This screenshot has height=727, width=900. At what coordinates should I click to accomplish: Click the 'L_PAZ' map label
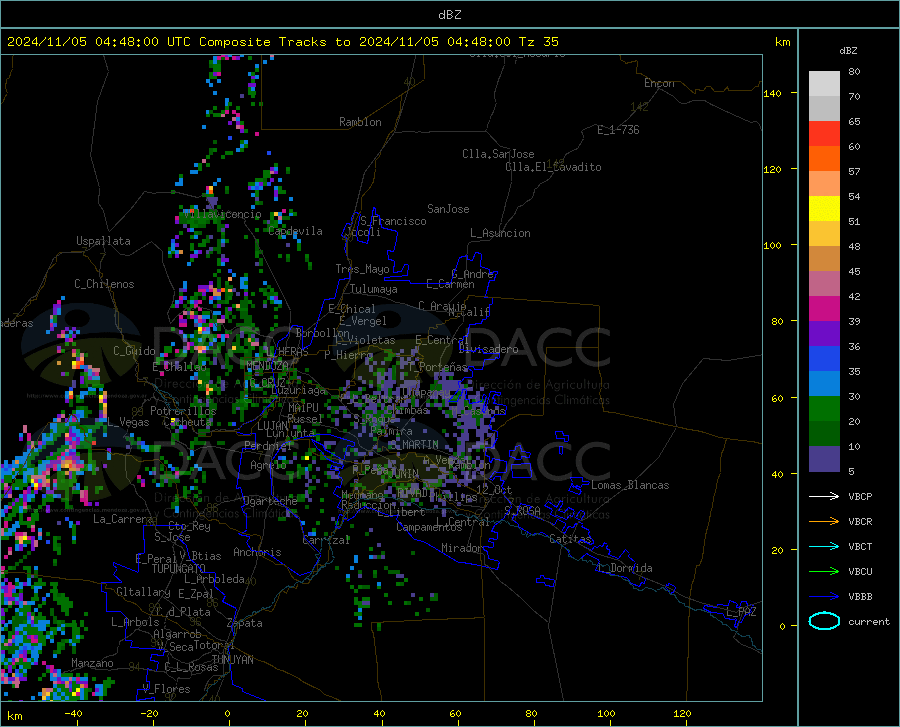(741, 612)
